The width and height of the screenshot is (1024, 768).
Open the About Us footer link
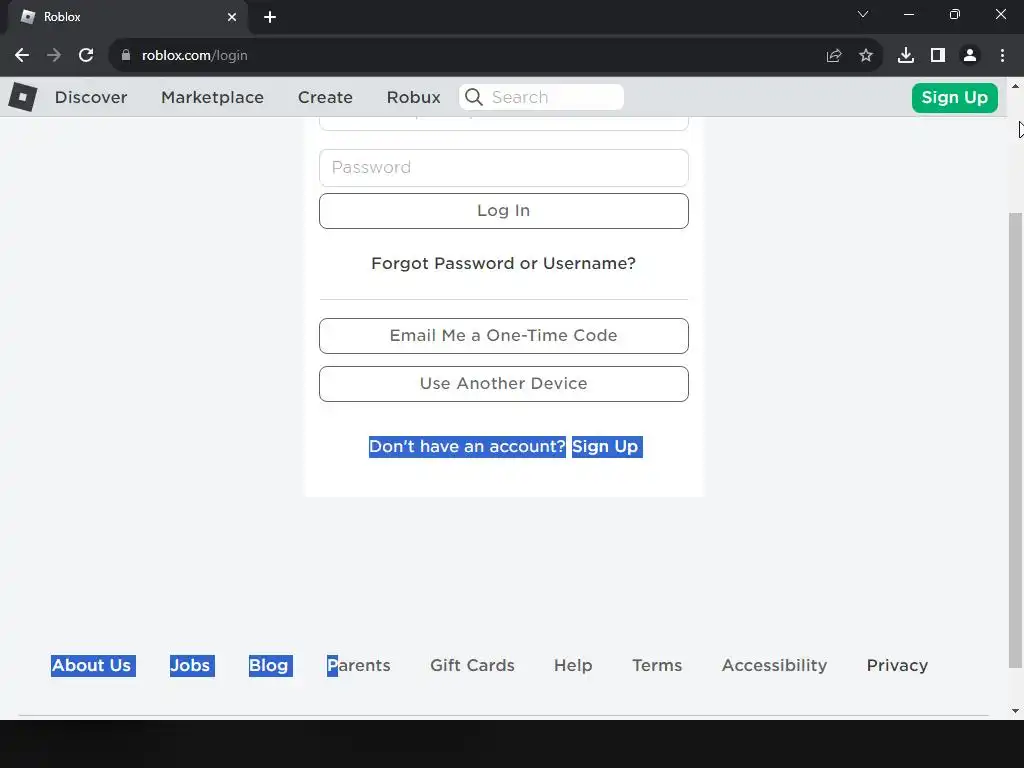92,665
